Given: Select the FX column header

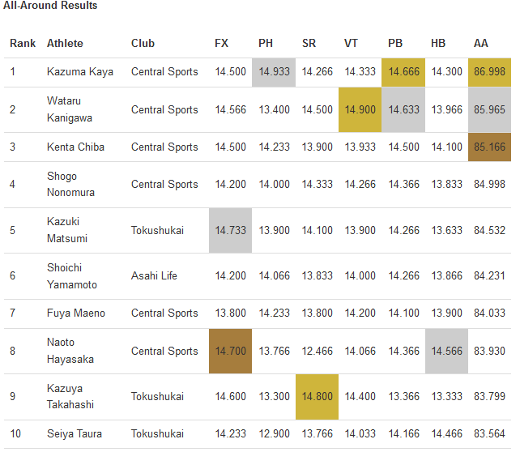Looking at the screenshot, I should [x=221, y=43].
